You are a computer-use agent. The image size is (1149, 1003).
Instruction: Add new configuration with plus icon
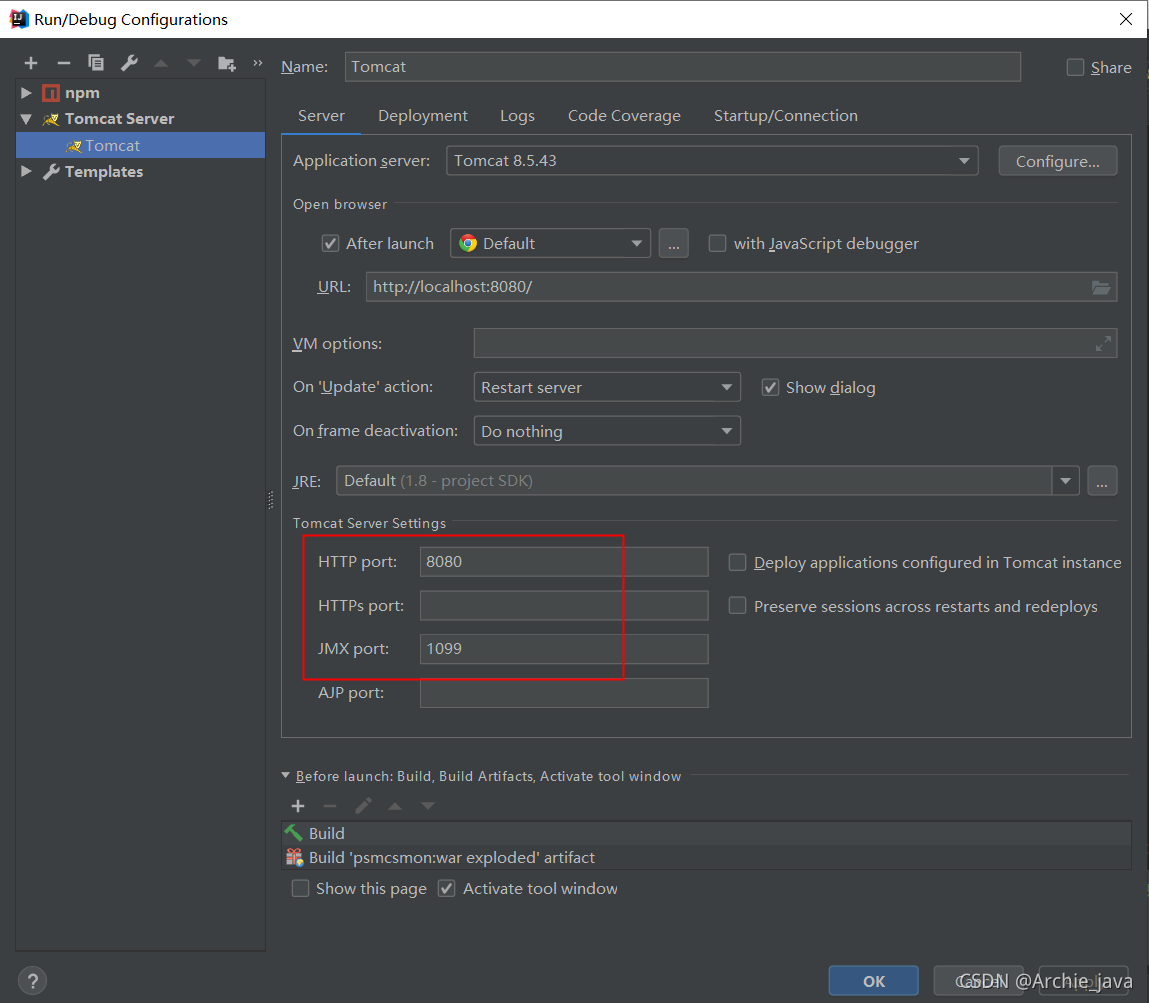pos(31,64)
